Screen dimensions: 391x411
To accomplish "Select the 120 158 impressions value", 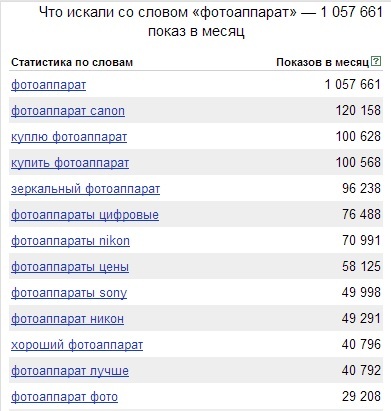I will (358, 110).
